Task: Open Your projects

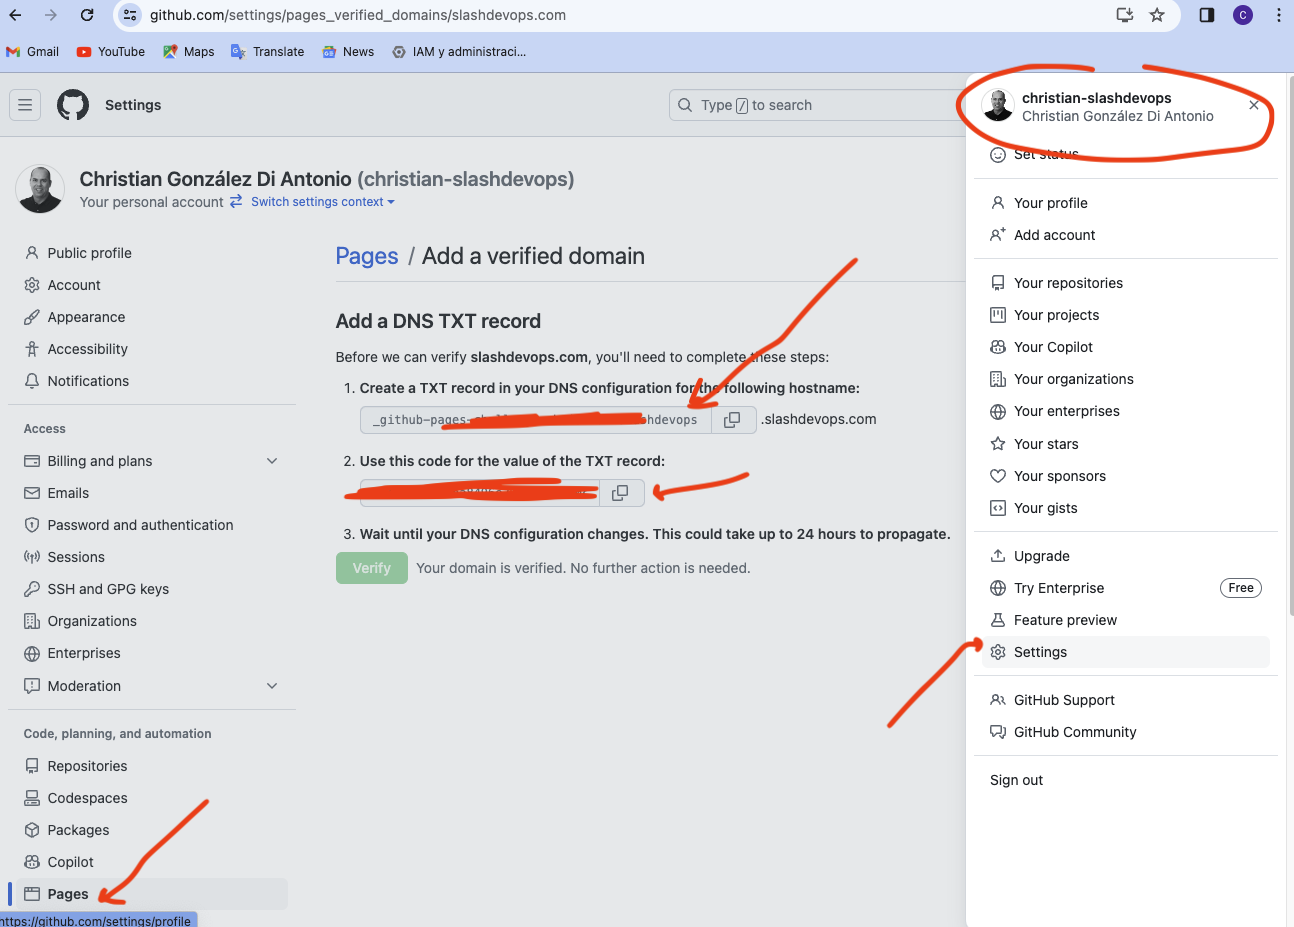Action: pyautogui.click(x=1126, y=315)
